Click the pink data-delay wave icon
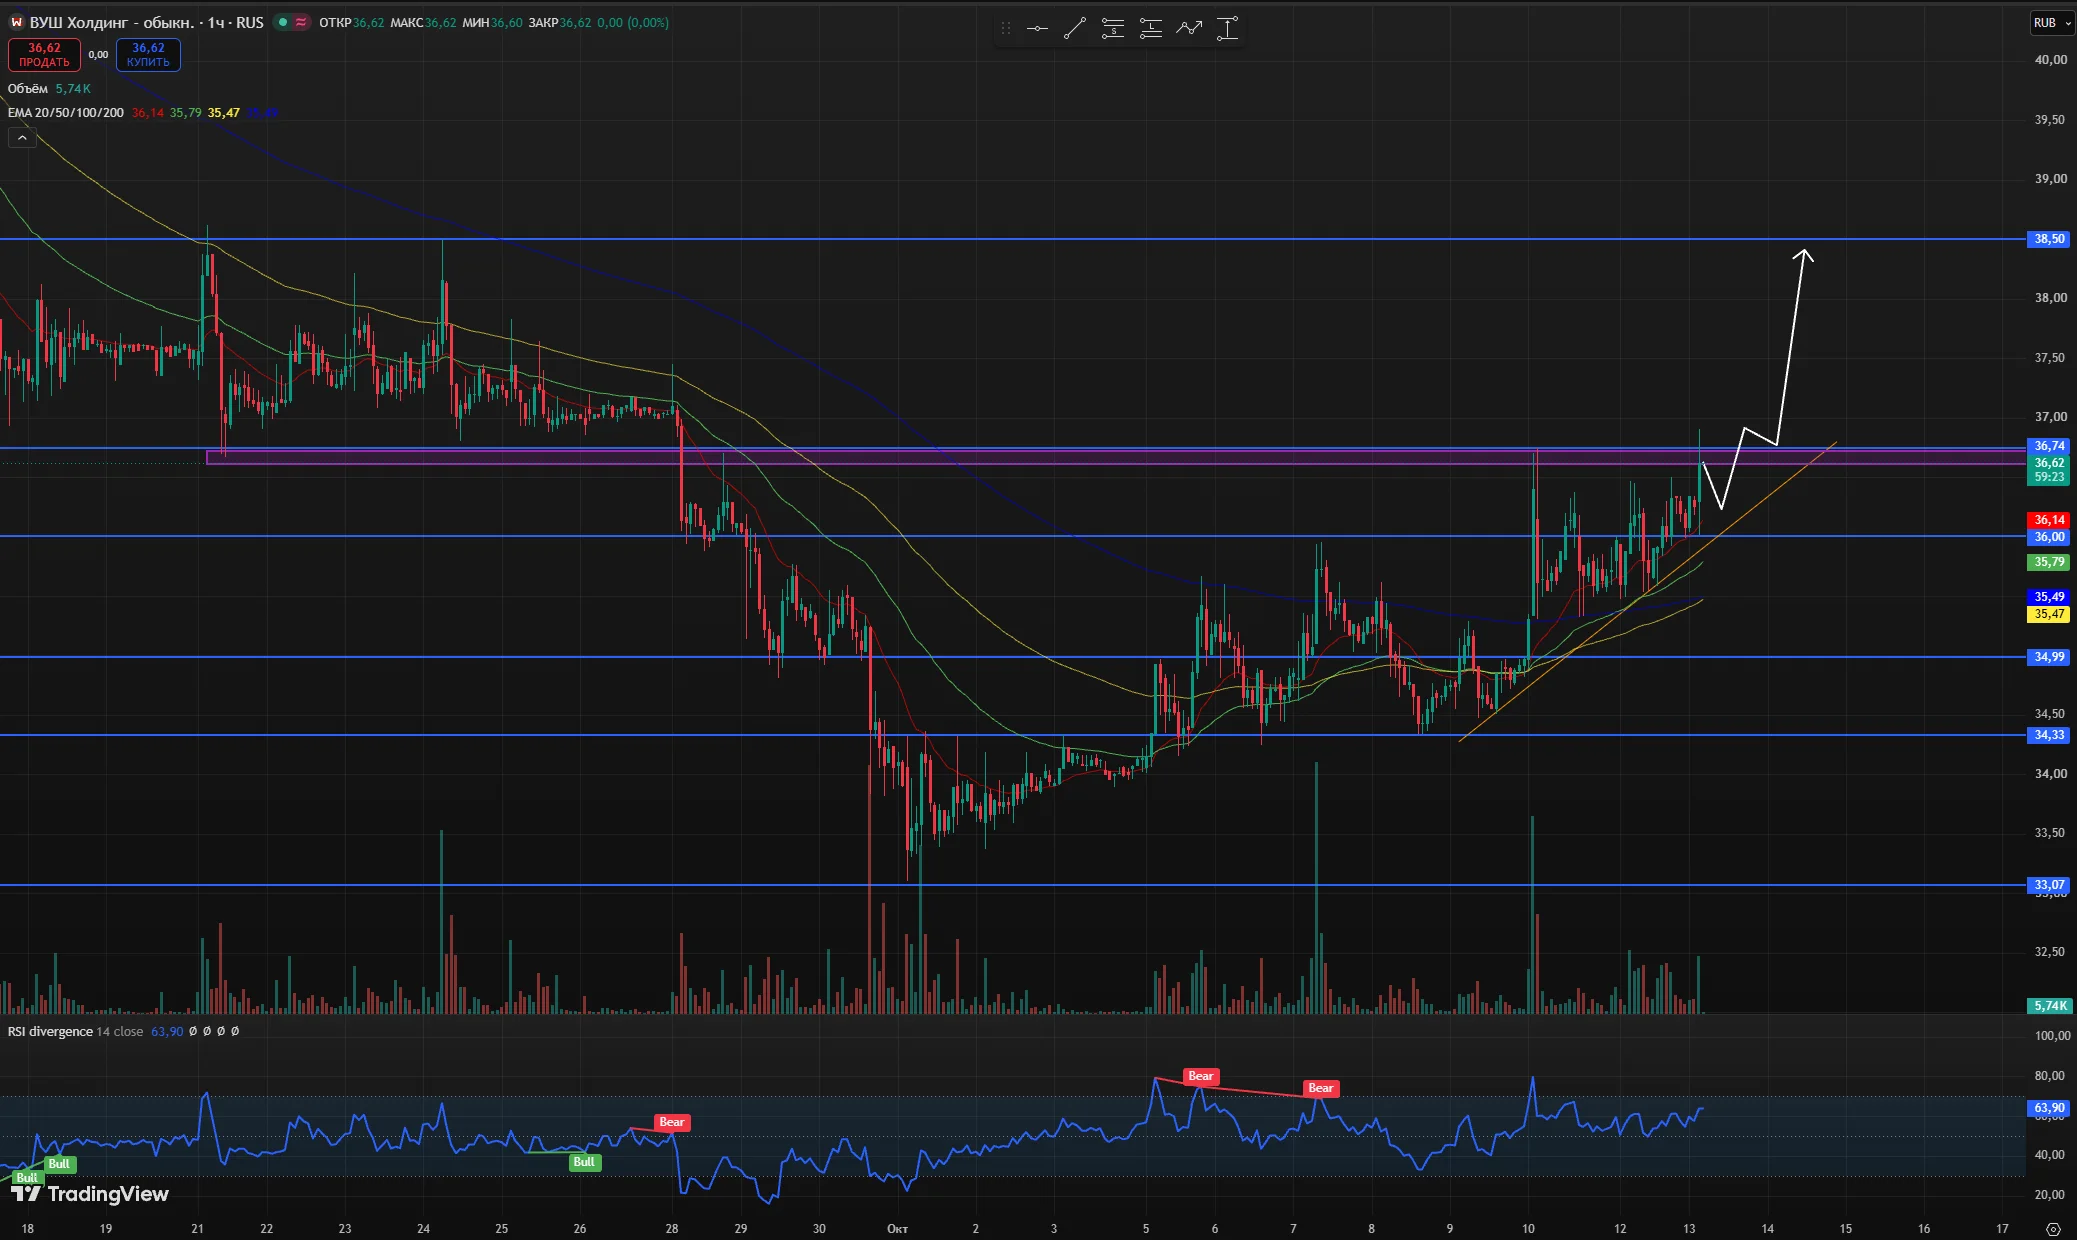Viewport: 2077px width, 1240px height. 300,22
